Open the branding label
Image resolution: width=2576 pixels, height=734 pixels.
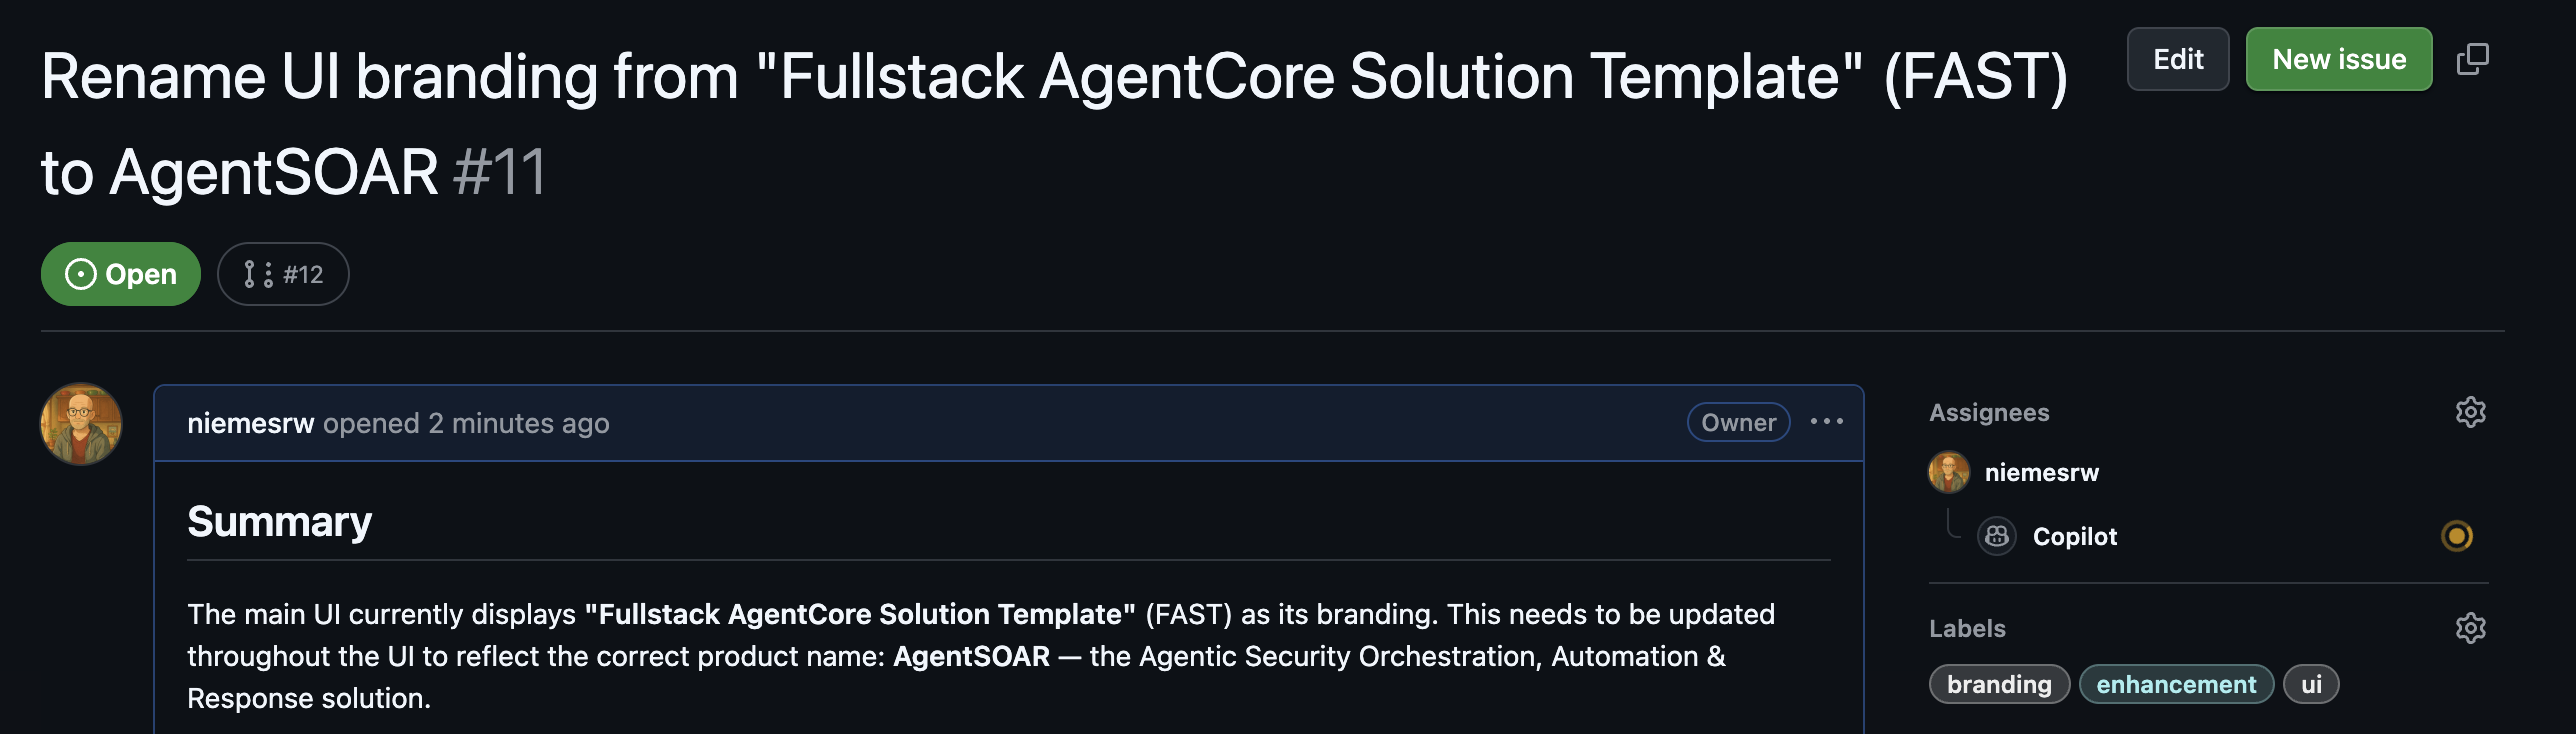[x=1999, y=684]
